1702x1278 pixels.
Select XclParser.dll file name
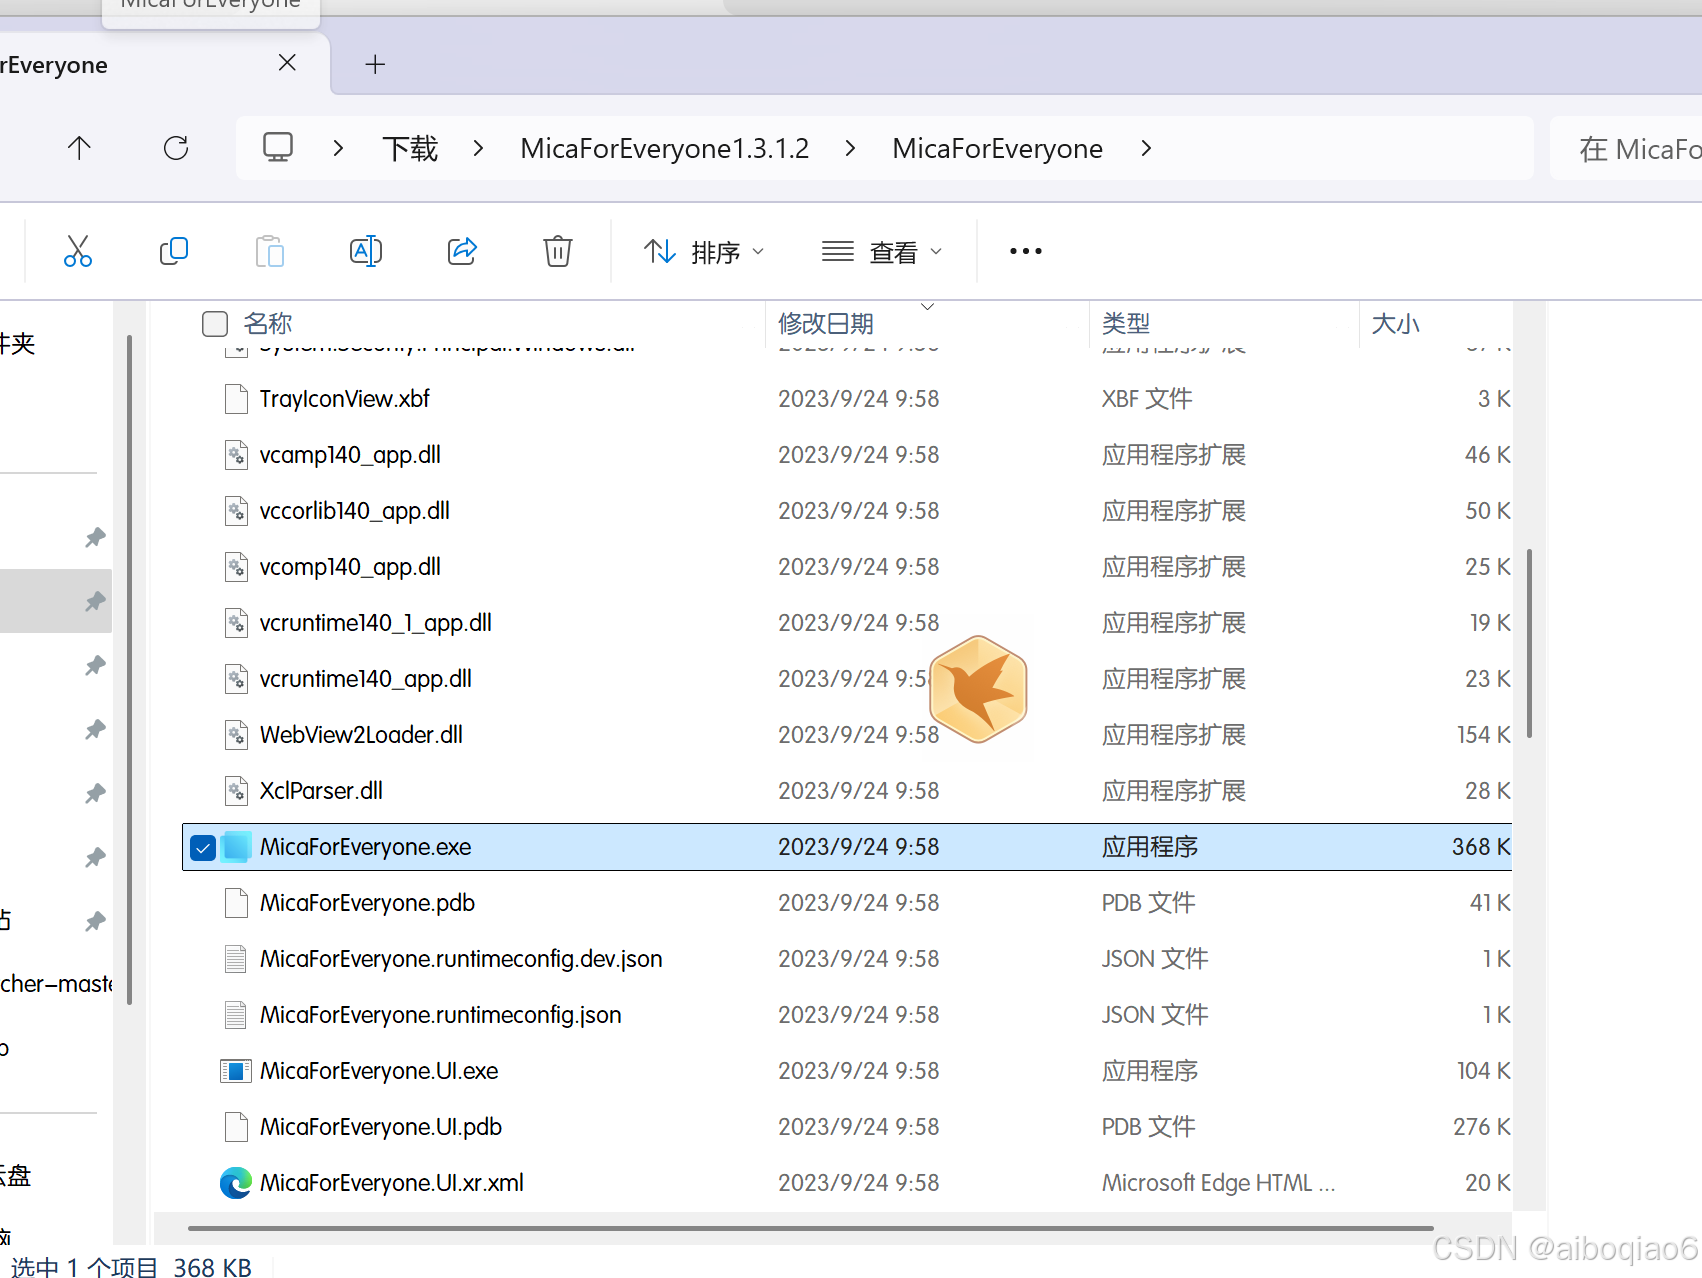pyautogui.click(x=321, y=791)
